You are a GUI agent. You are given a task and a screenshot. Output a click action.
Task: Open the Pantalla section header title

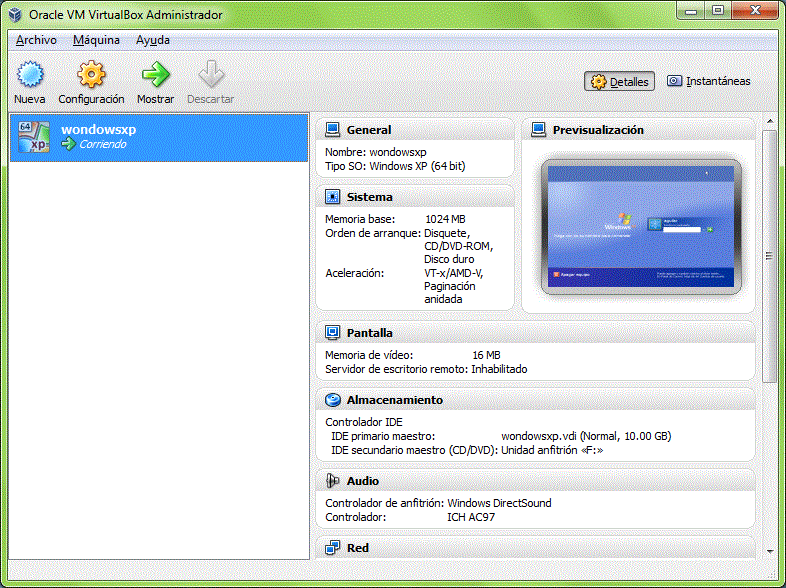pos(369,333)
